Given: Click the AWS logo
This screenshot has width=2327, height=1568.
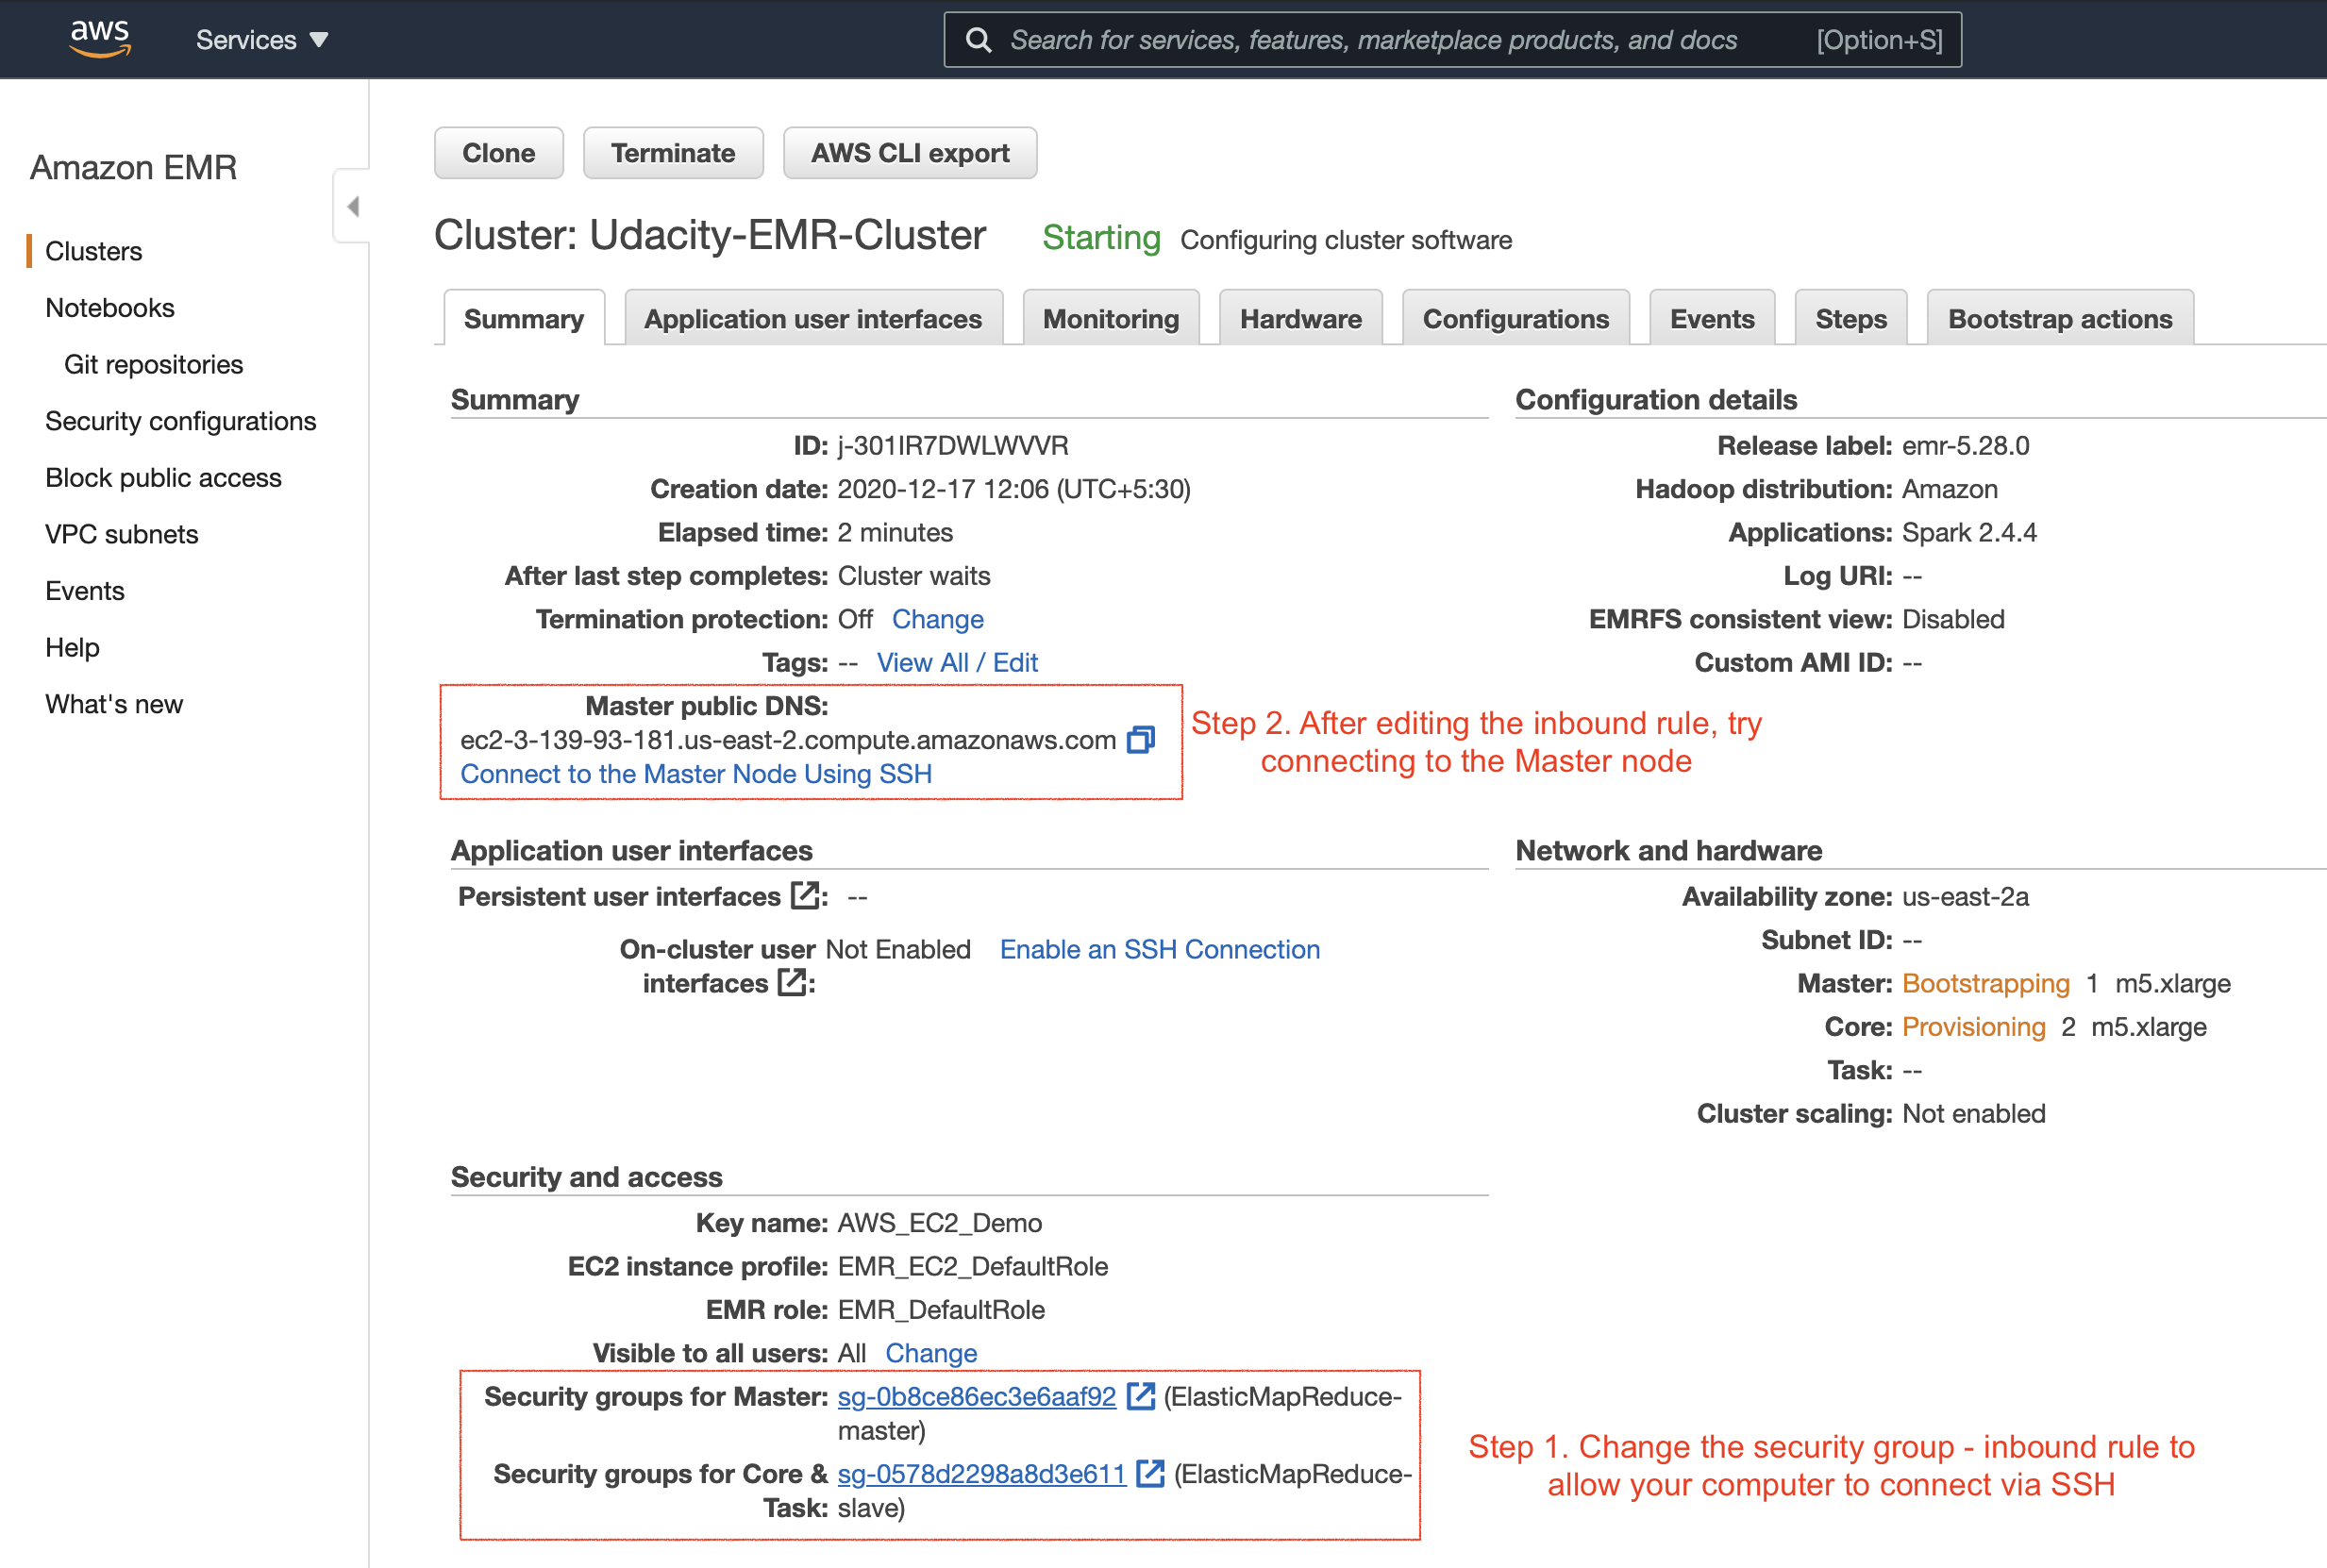Looking at the screenshot, I should coord(99,37).
